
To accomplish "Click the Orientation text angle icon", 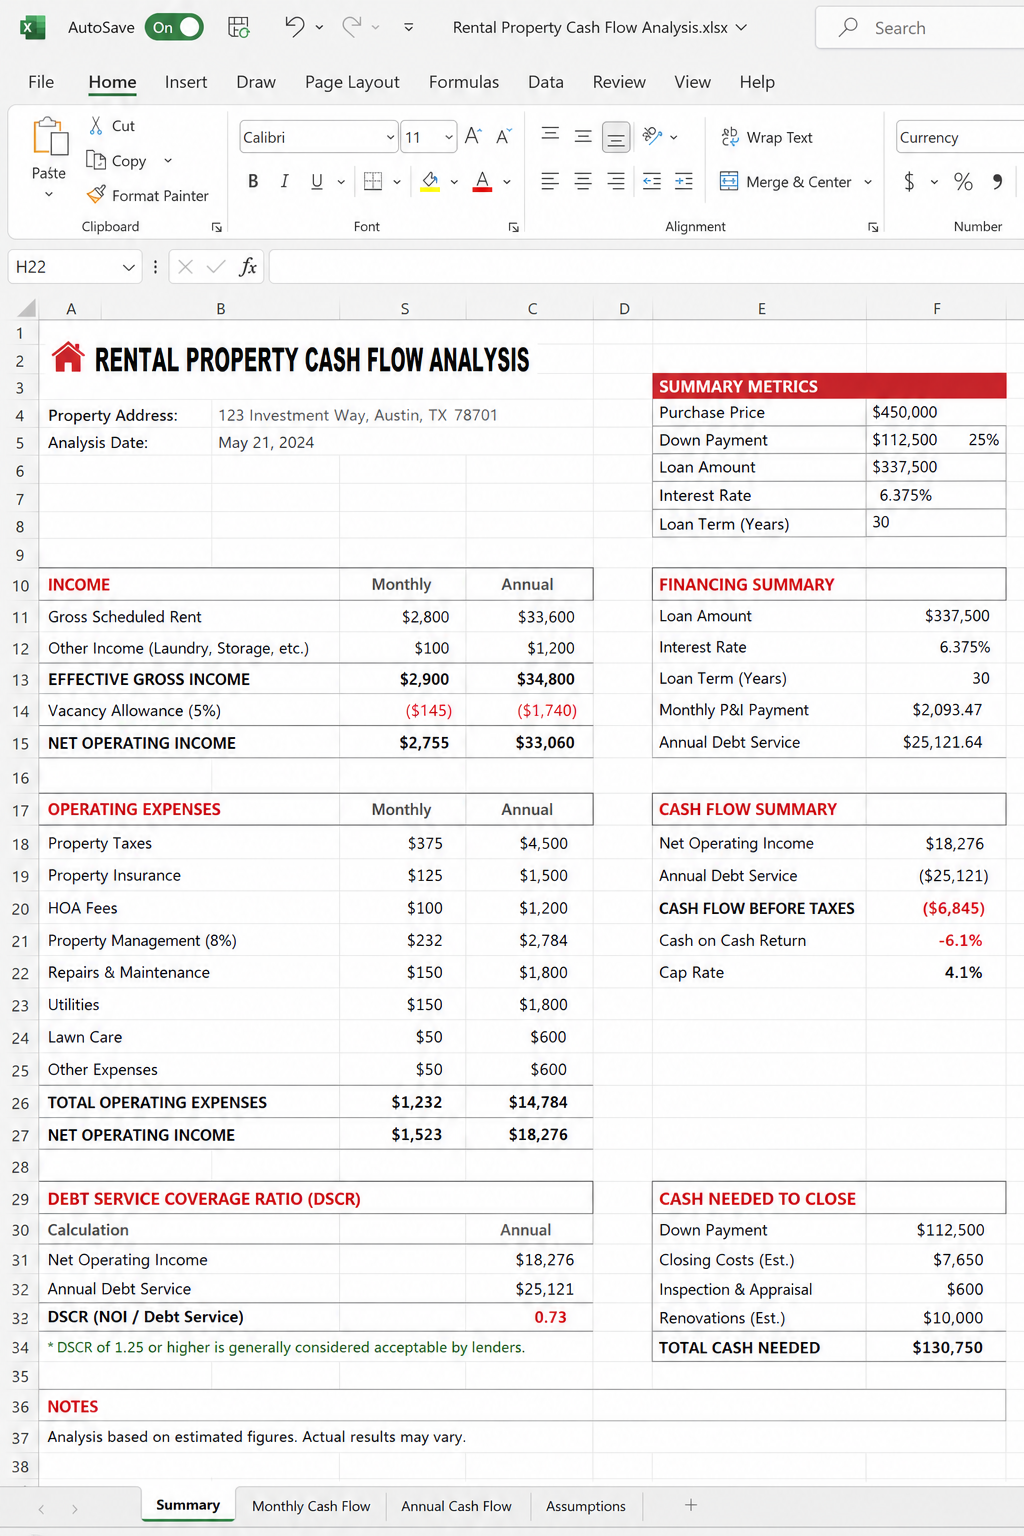I will 652,136.
